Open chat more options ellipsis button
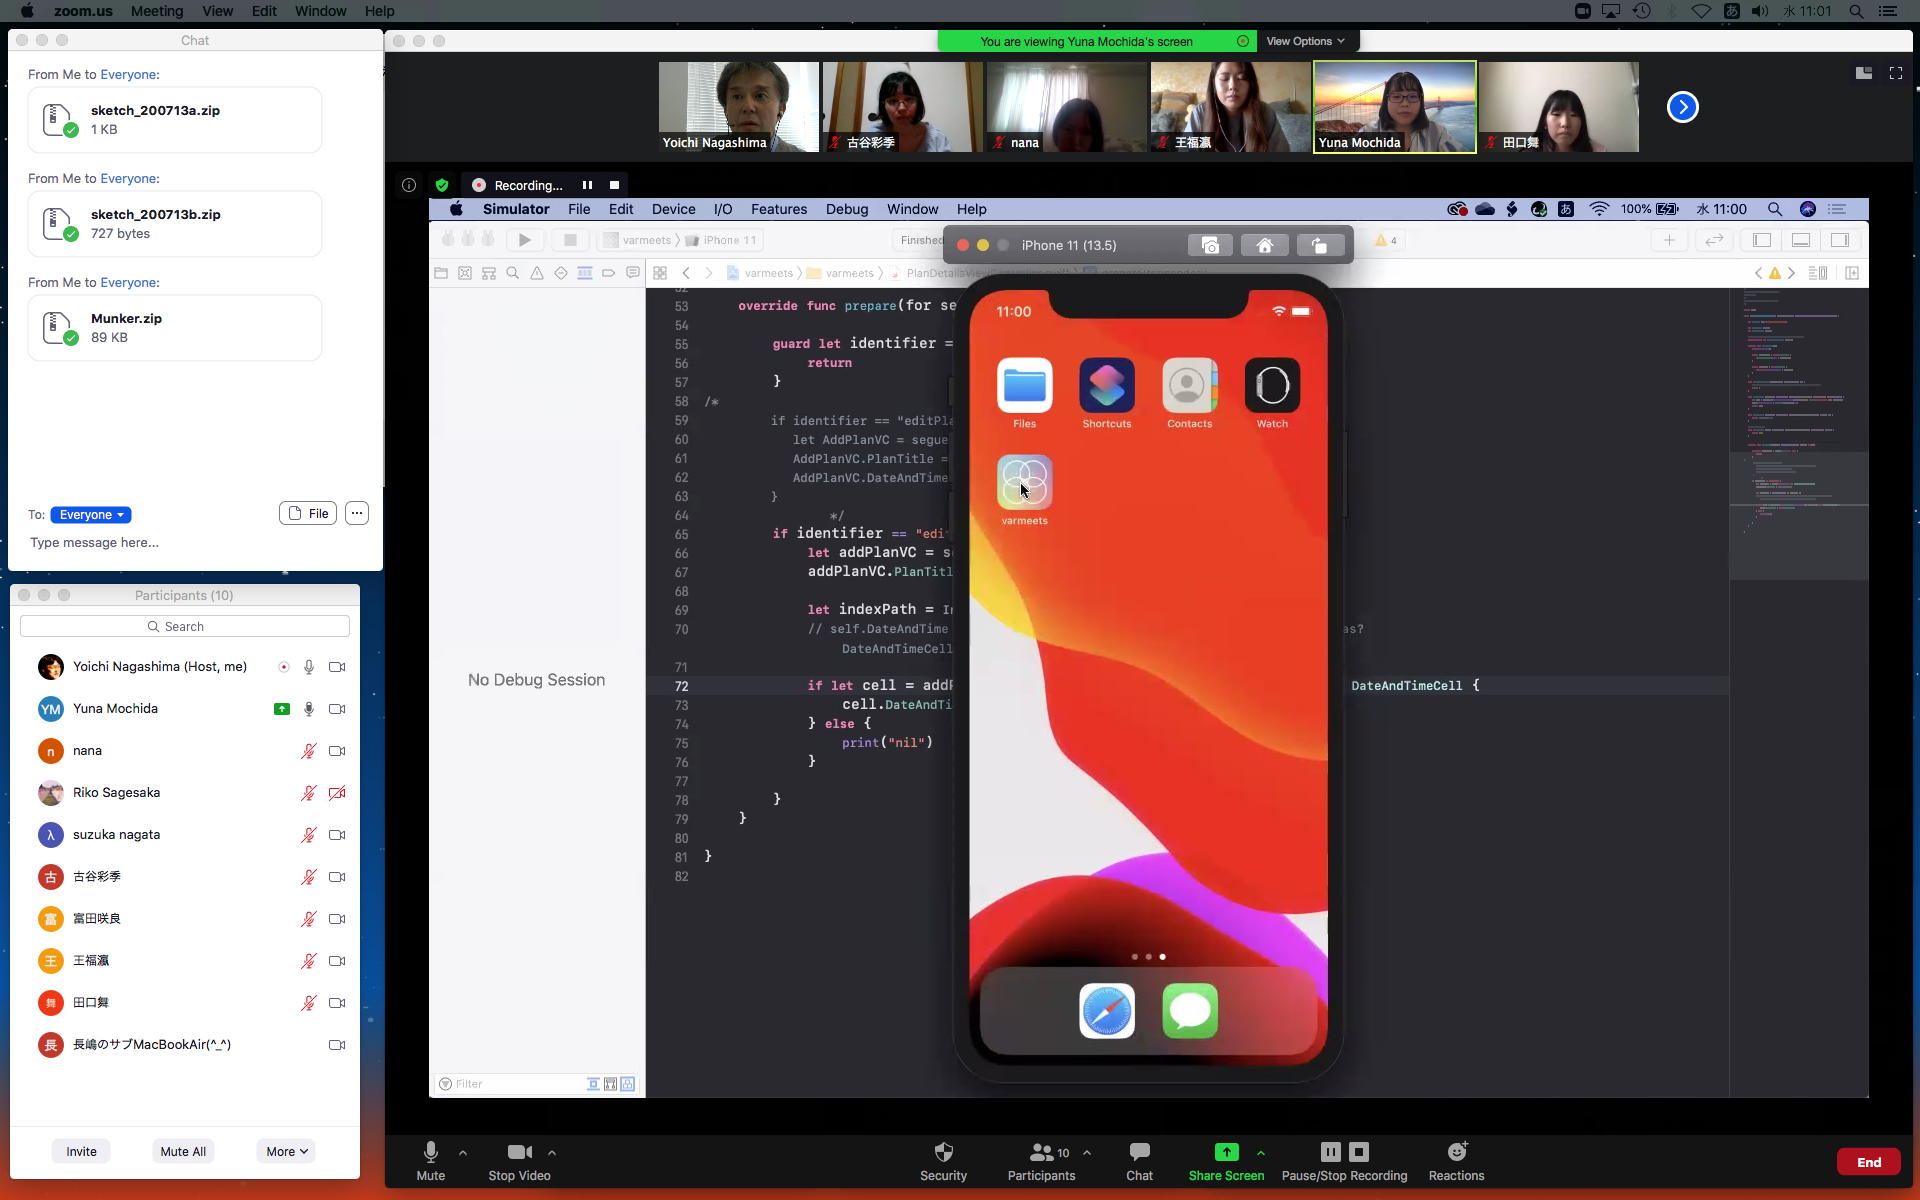The height and width of the screenshot is (1200, 1920). coord(357,513)
